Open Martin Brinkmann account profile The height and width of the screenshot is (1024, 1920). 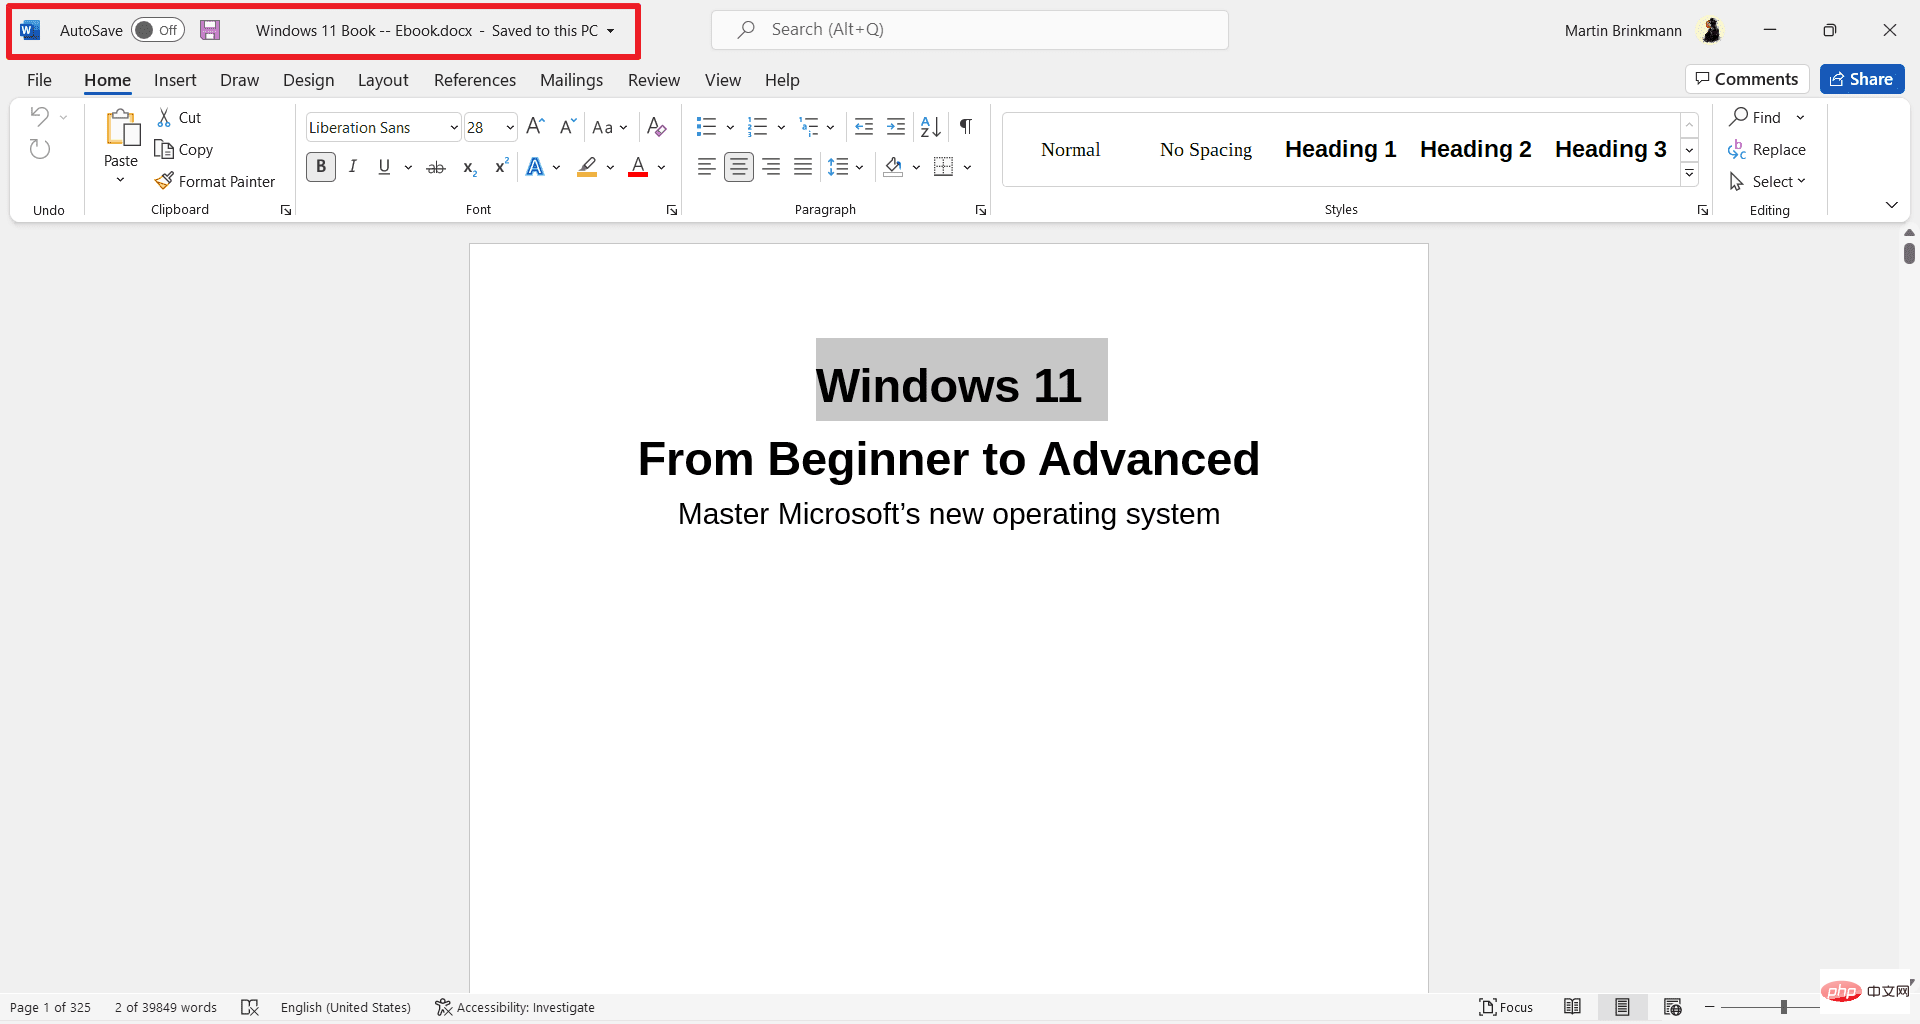[x=1644, y=31]
